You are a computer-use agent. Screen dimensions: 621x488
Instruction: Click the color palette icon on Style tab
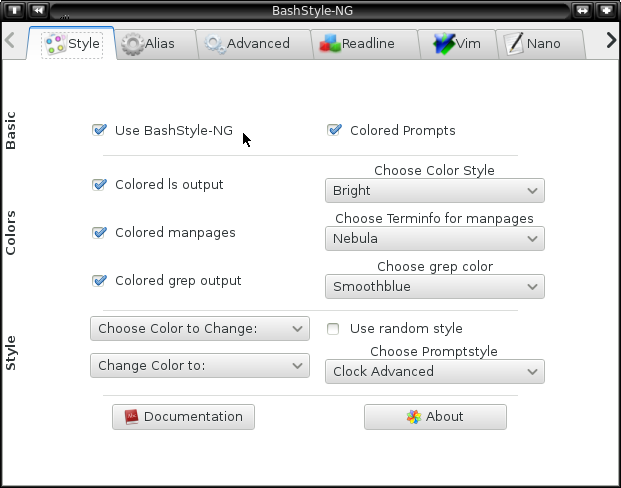(x=55, y=44)
